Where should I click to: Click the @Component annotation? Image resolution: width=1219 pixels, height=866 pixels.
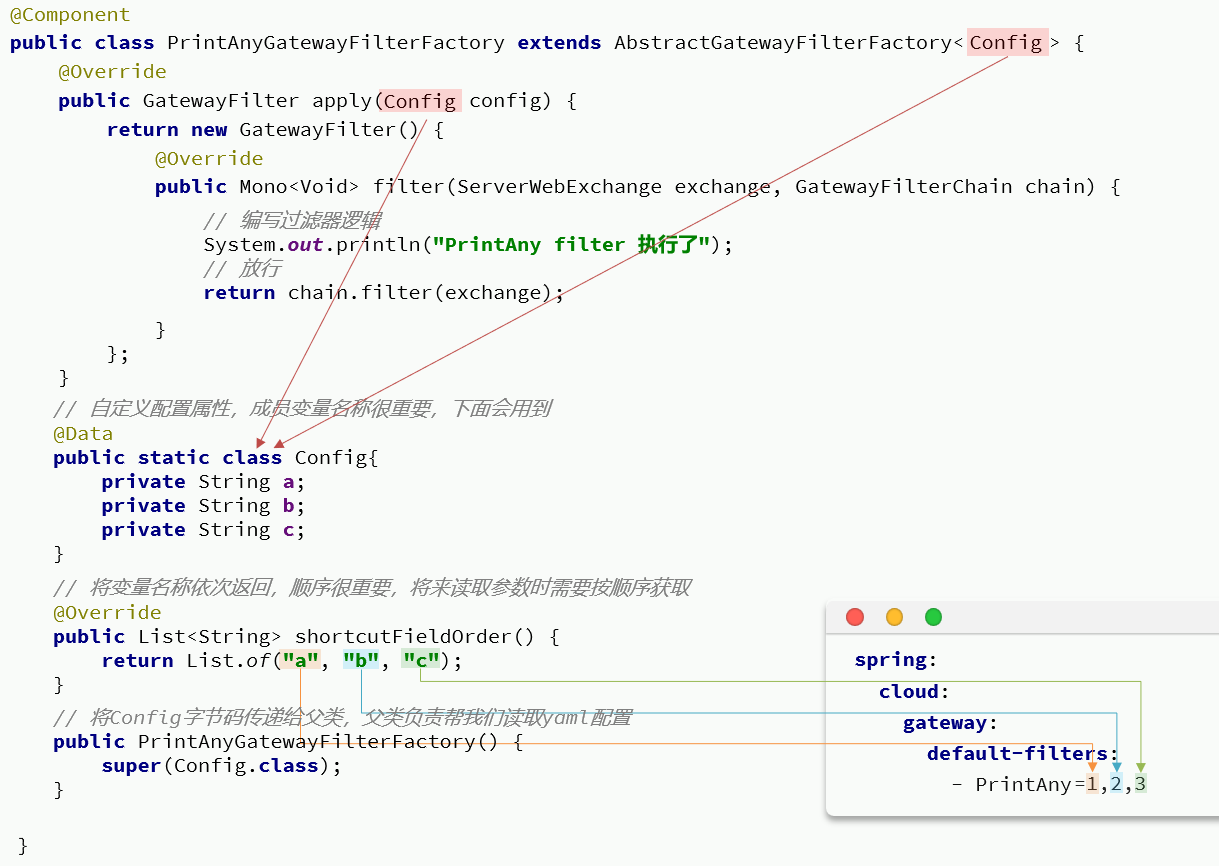[x=70, y=15]
